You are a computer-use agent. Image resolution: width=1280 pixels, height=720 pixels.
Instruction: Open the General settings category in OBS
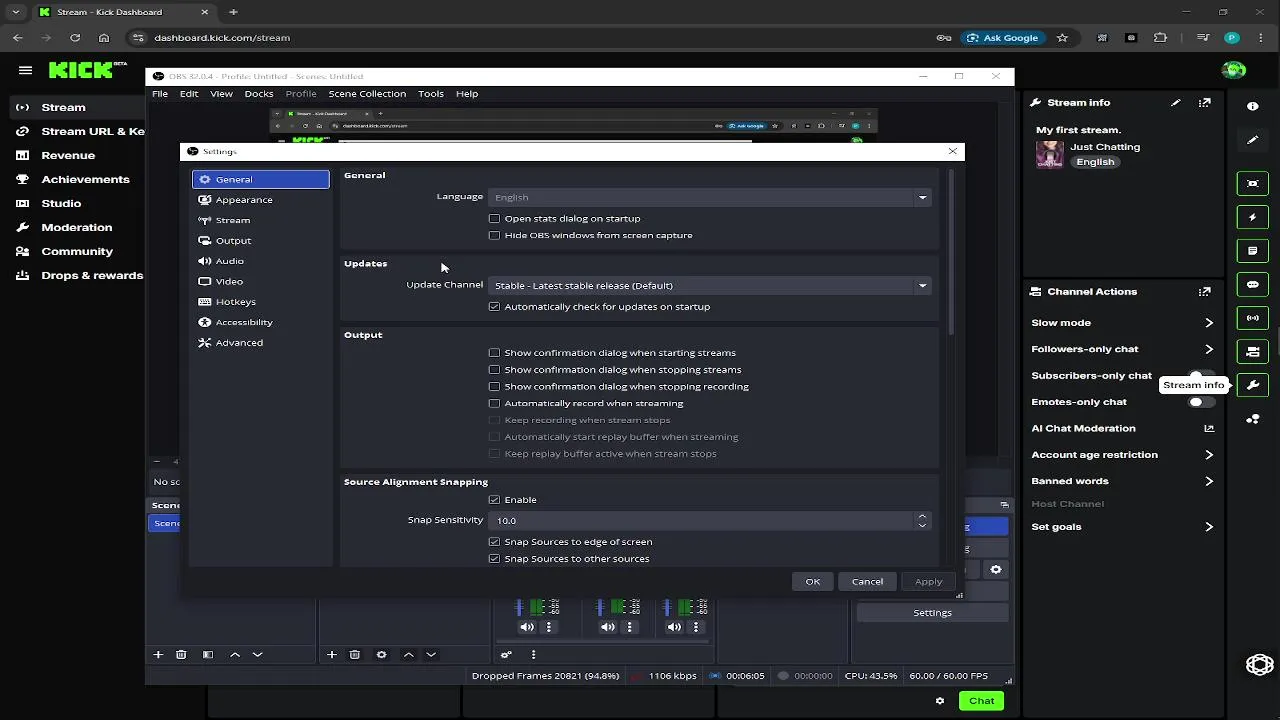[261, 179]
